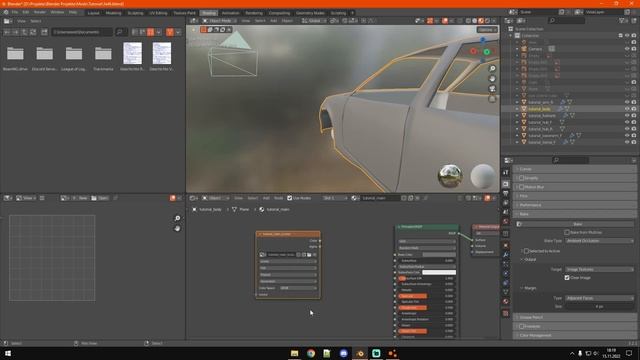Image resolution: width=640 pixels, height=360 pixels.
Task: Uncheck the Clear Image checkbox
Action: (x=567, y=278)
